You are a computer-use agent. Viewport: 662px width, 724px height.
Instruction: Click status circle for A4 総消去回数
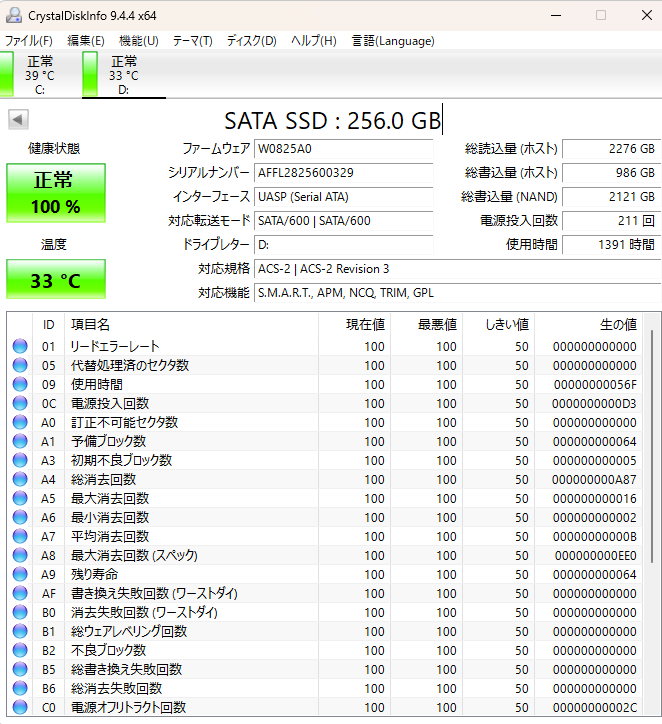click(20, 479)
